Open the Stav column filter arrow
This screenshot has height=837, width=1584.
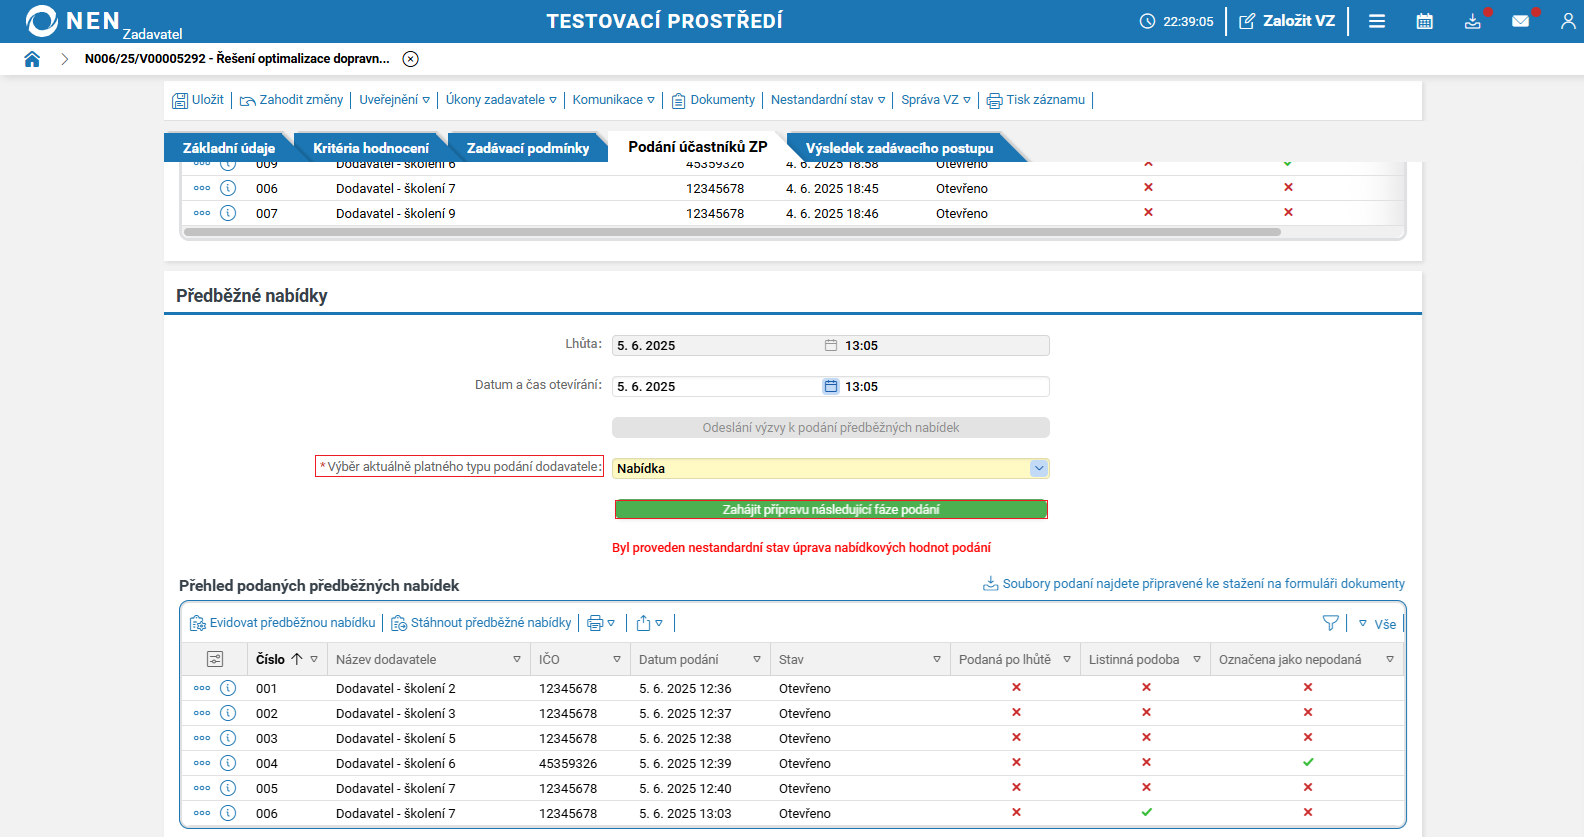(937, 660)
